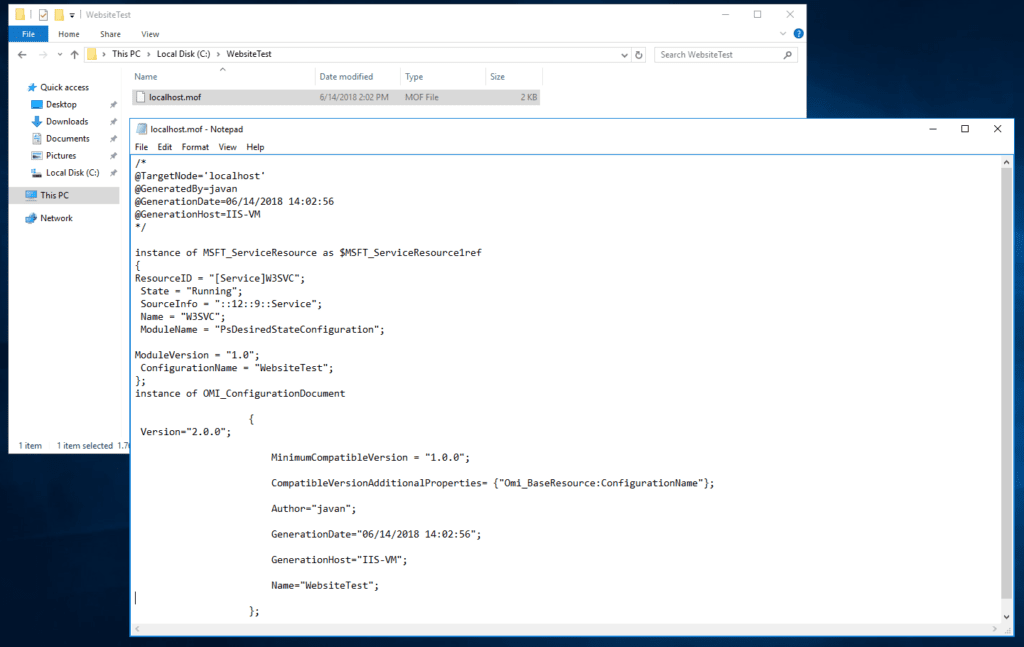The width and height of the screenshot is (1024, 647).
Task: Open the Customize Quick Access Toolbar dropdown
Action: click(x=71, y=14)
